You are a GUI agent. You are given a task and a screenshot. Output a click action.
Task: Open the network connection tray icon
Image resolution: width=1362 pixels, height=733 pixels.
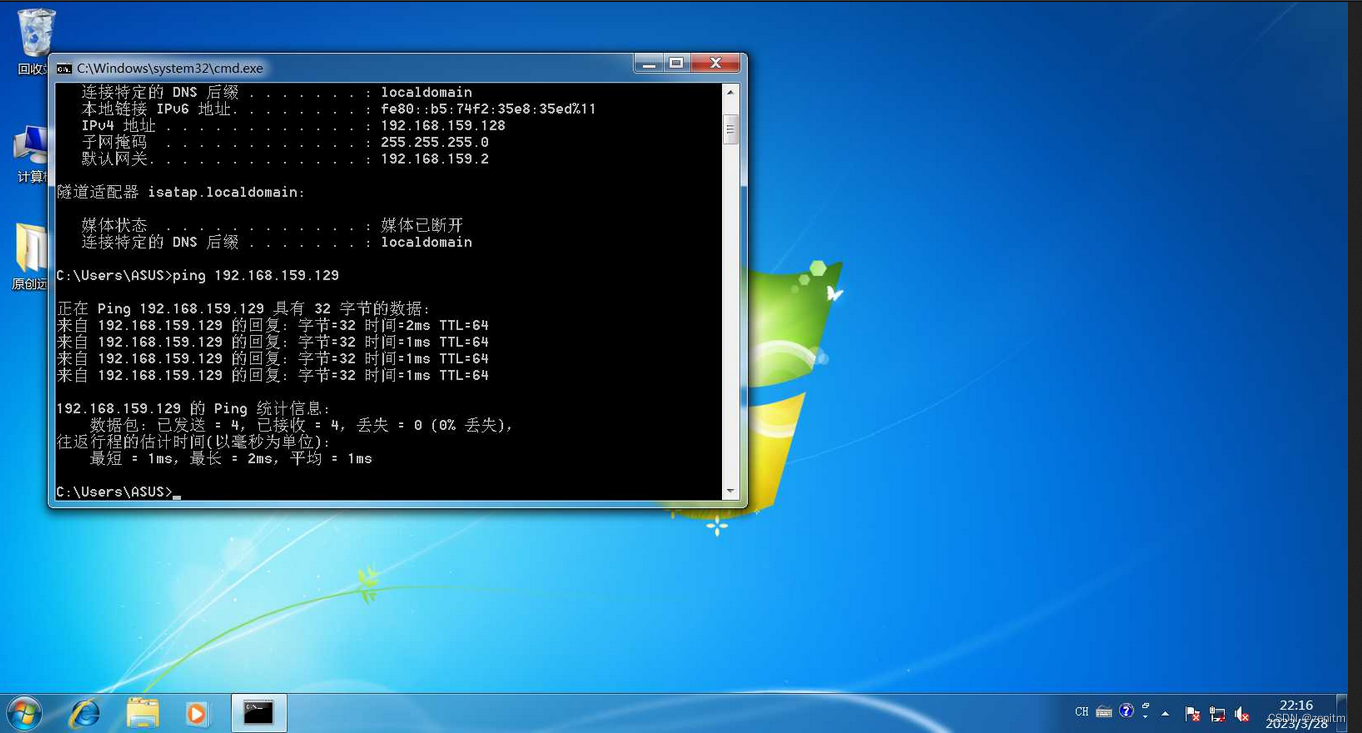pyautogui.click(x=1217, y=713)
